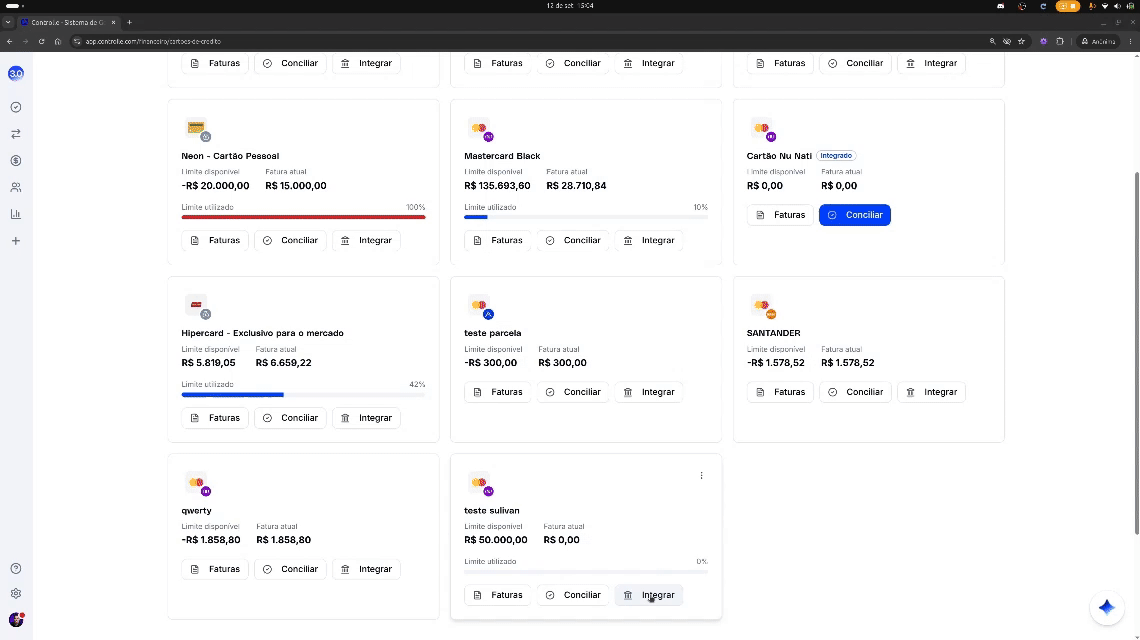1140x640 pixels.
Task: Open the transfers arrows icon in sidebar
Action: click(x=16, y=134)
